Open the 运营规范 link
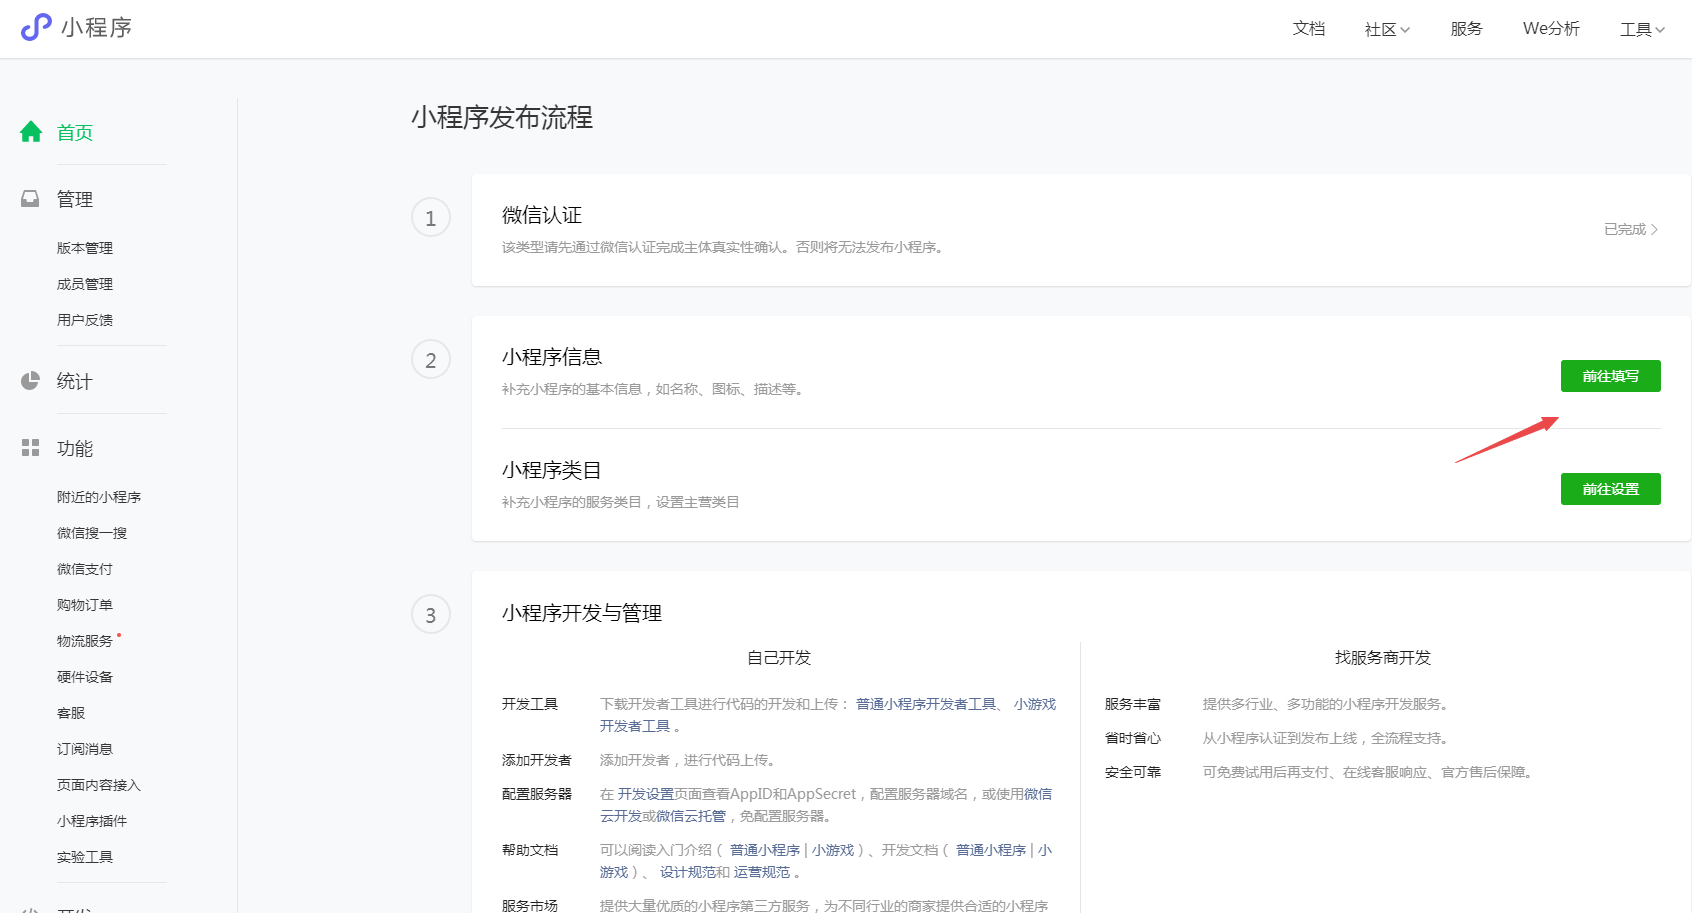 tap(762, 872)
